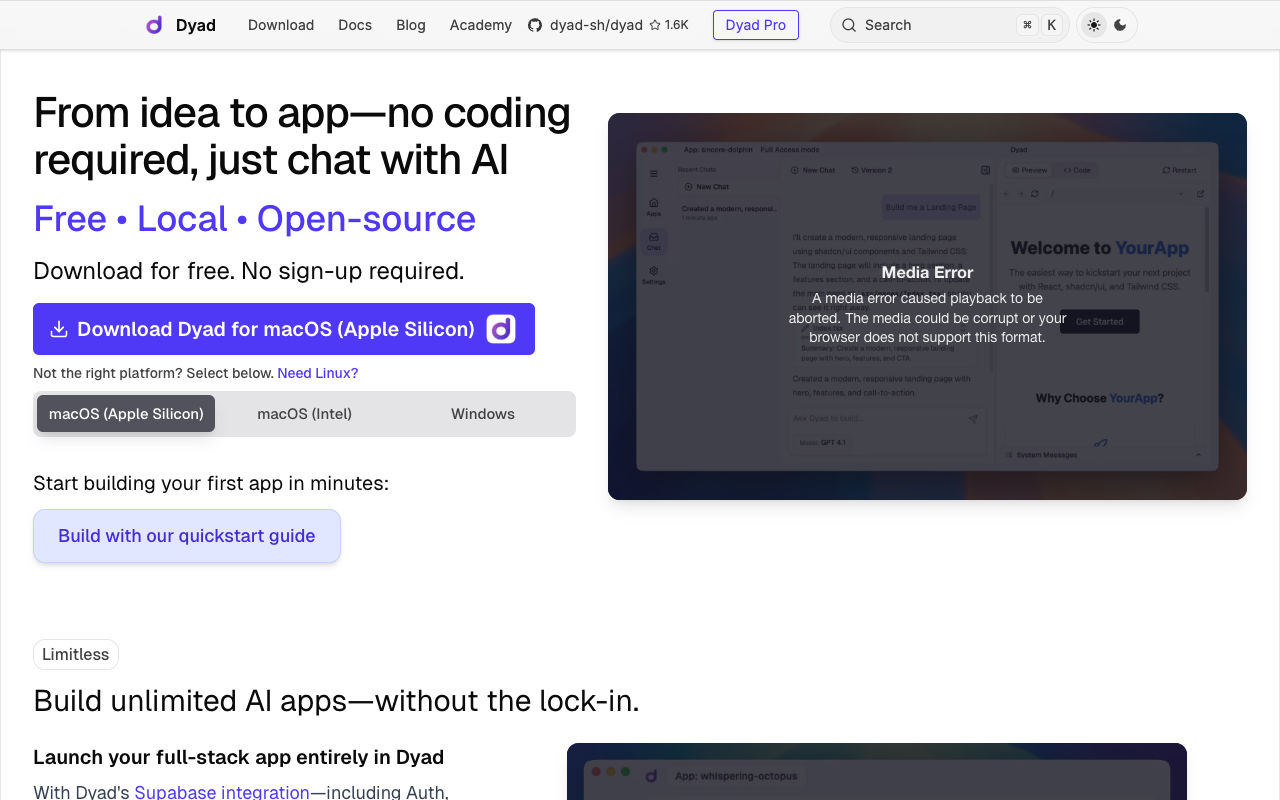
Task: Click the chevron dropdown in the preview address bar
Action: [1182, 193]
